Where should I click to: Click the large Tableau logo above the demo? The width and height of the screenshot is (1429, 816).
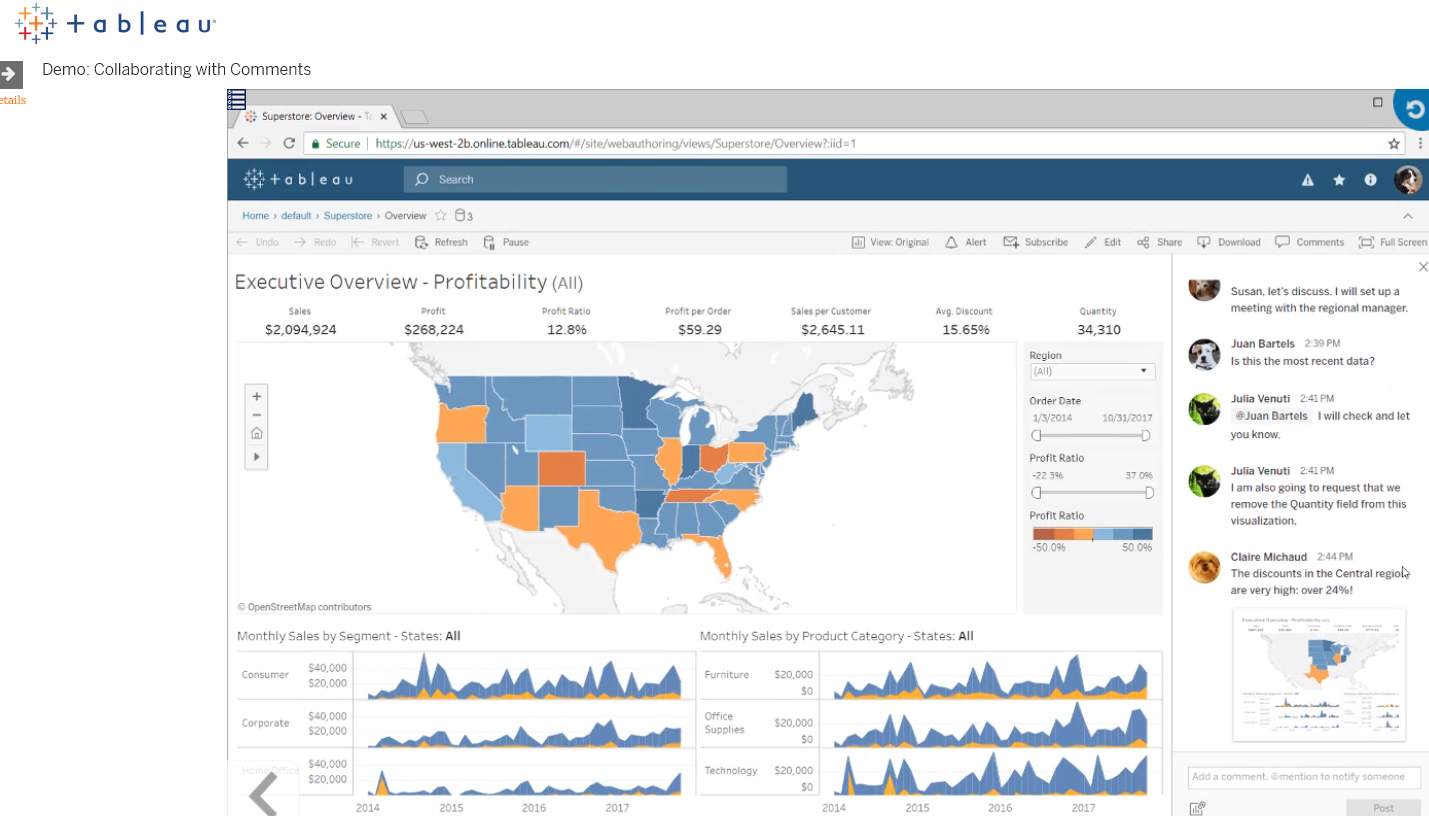tap(116, 24)
